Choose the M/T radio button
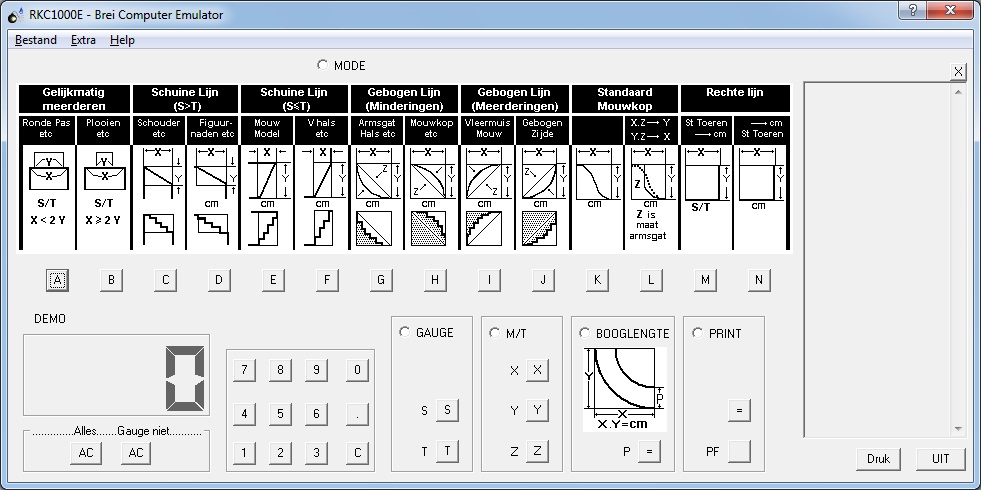Viewport: 981px width, 490px height. pyautogui.click(x=495, y=333)
